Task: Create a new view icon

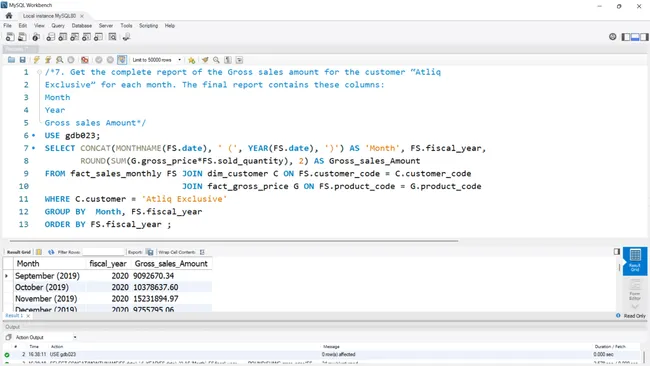Action: point(74,37)
